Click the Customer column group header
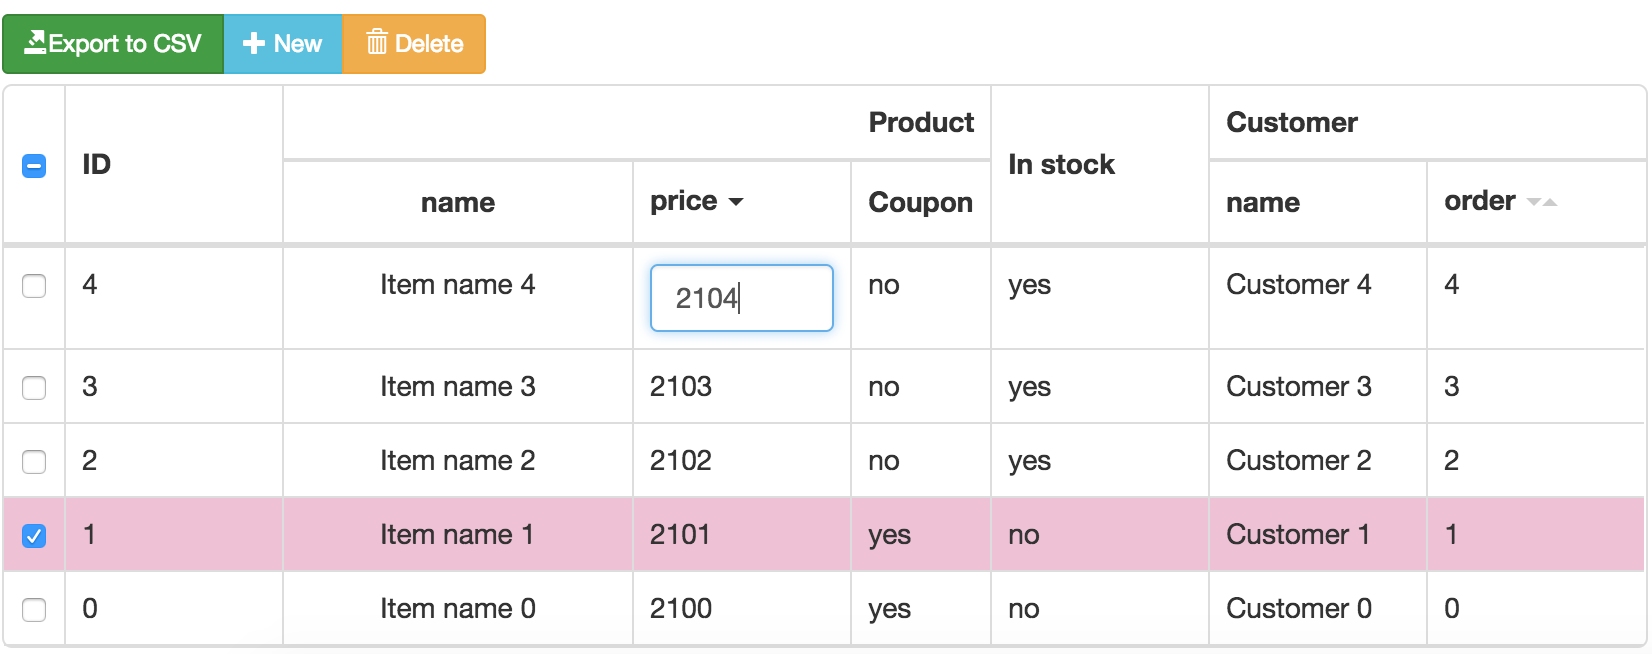The image size is (1652, 654). coord(1292,122)
